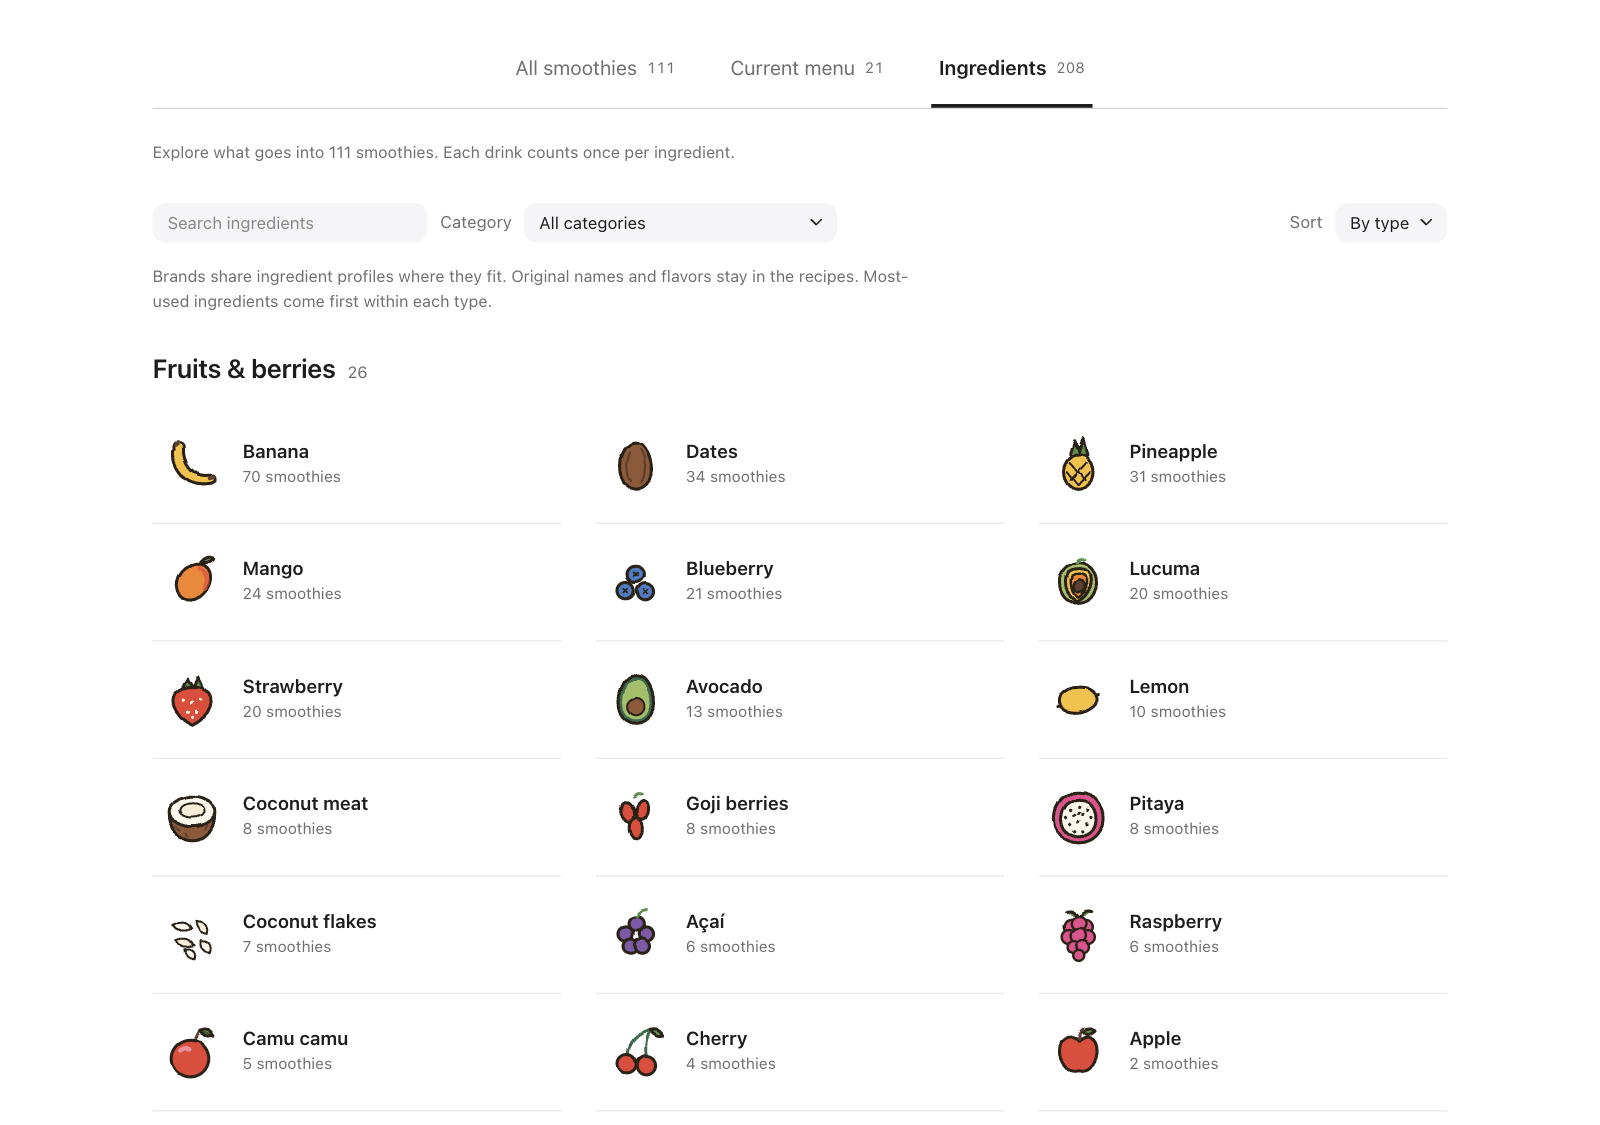Select the Pitaya ingredient name
The height and width of the screenshot is (1125, 1600).
[x=1157, y=804]
